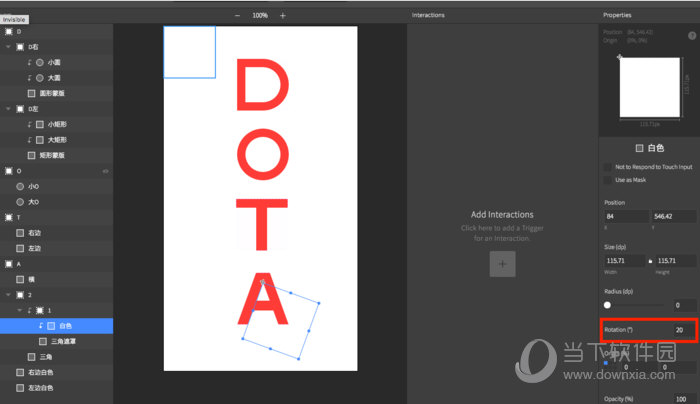The width and height of the screenshot is (700, 404).
Task: Select the container icon of group 1
Action: tap(40, 310)
